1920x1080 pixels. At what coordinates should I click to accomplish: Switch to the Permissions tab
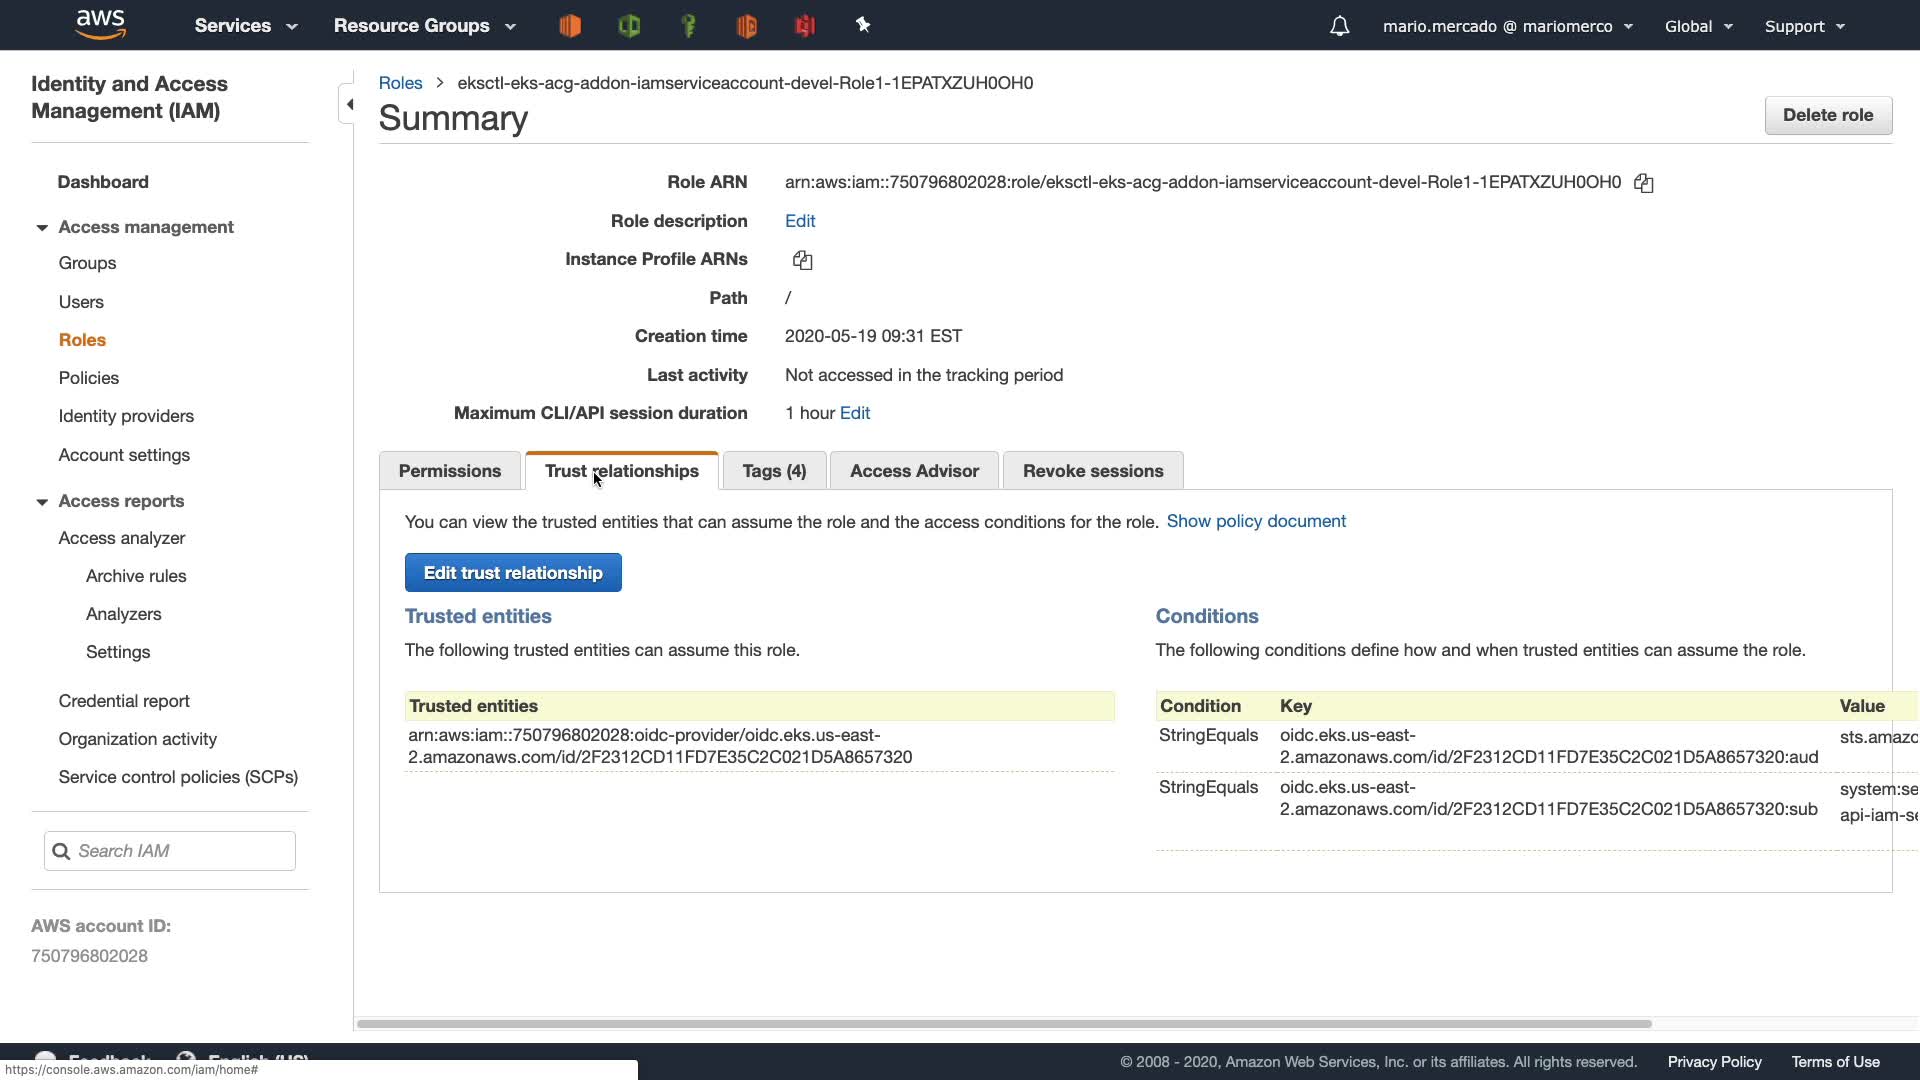pyautogui.click(x=449, y=471)
